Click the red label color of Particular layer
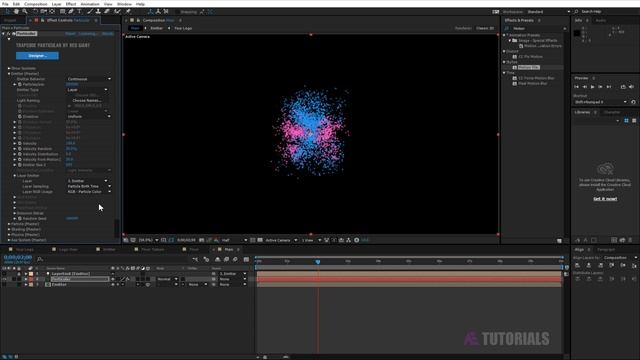Viewport: 640px width, 360px height. coord(31,279)
